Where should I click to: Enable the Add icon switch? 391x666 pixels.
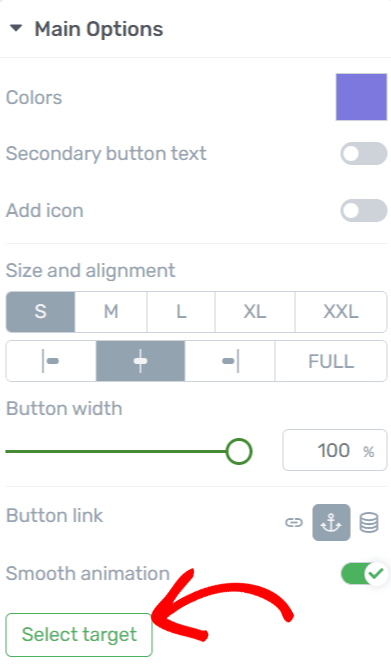coord(363,210)
